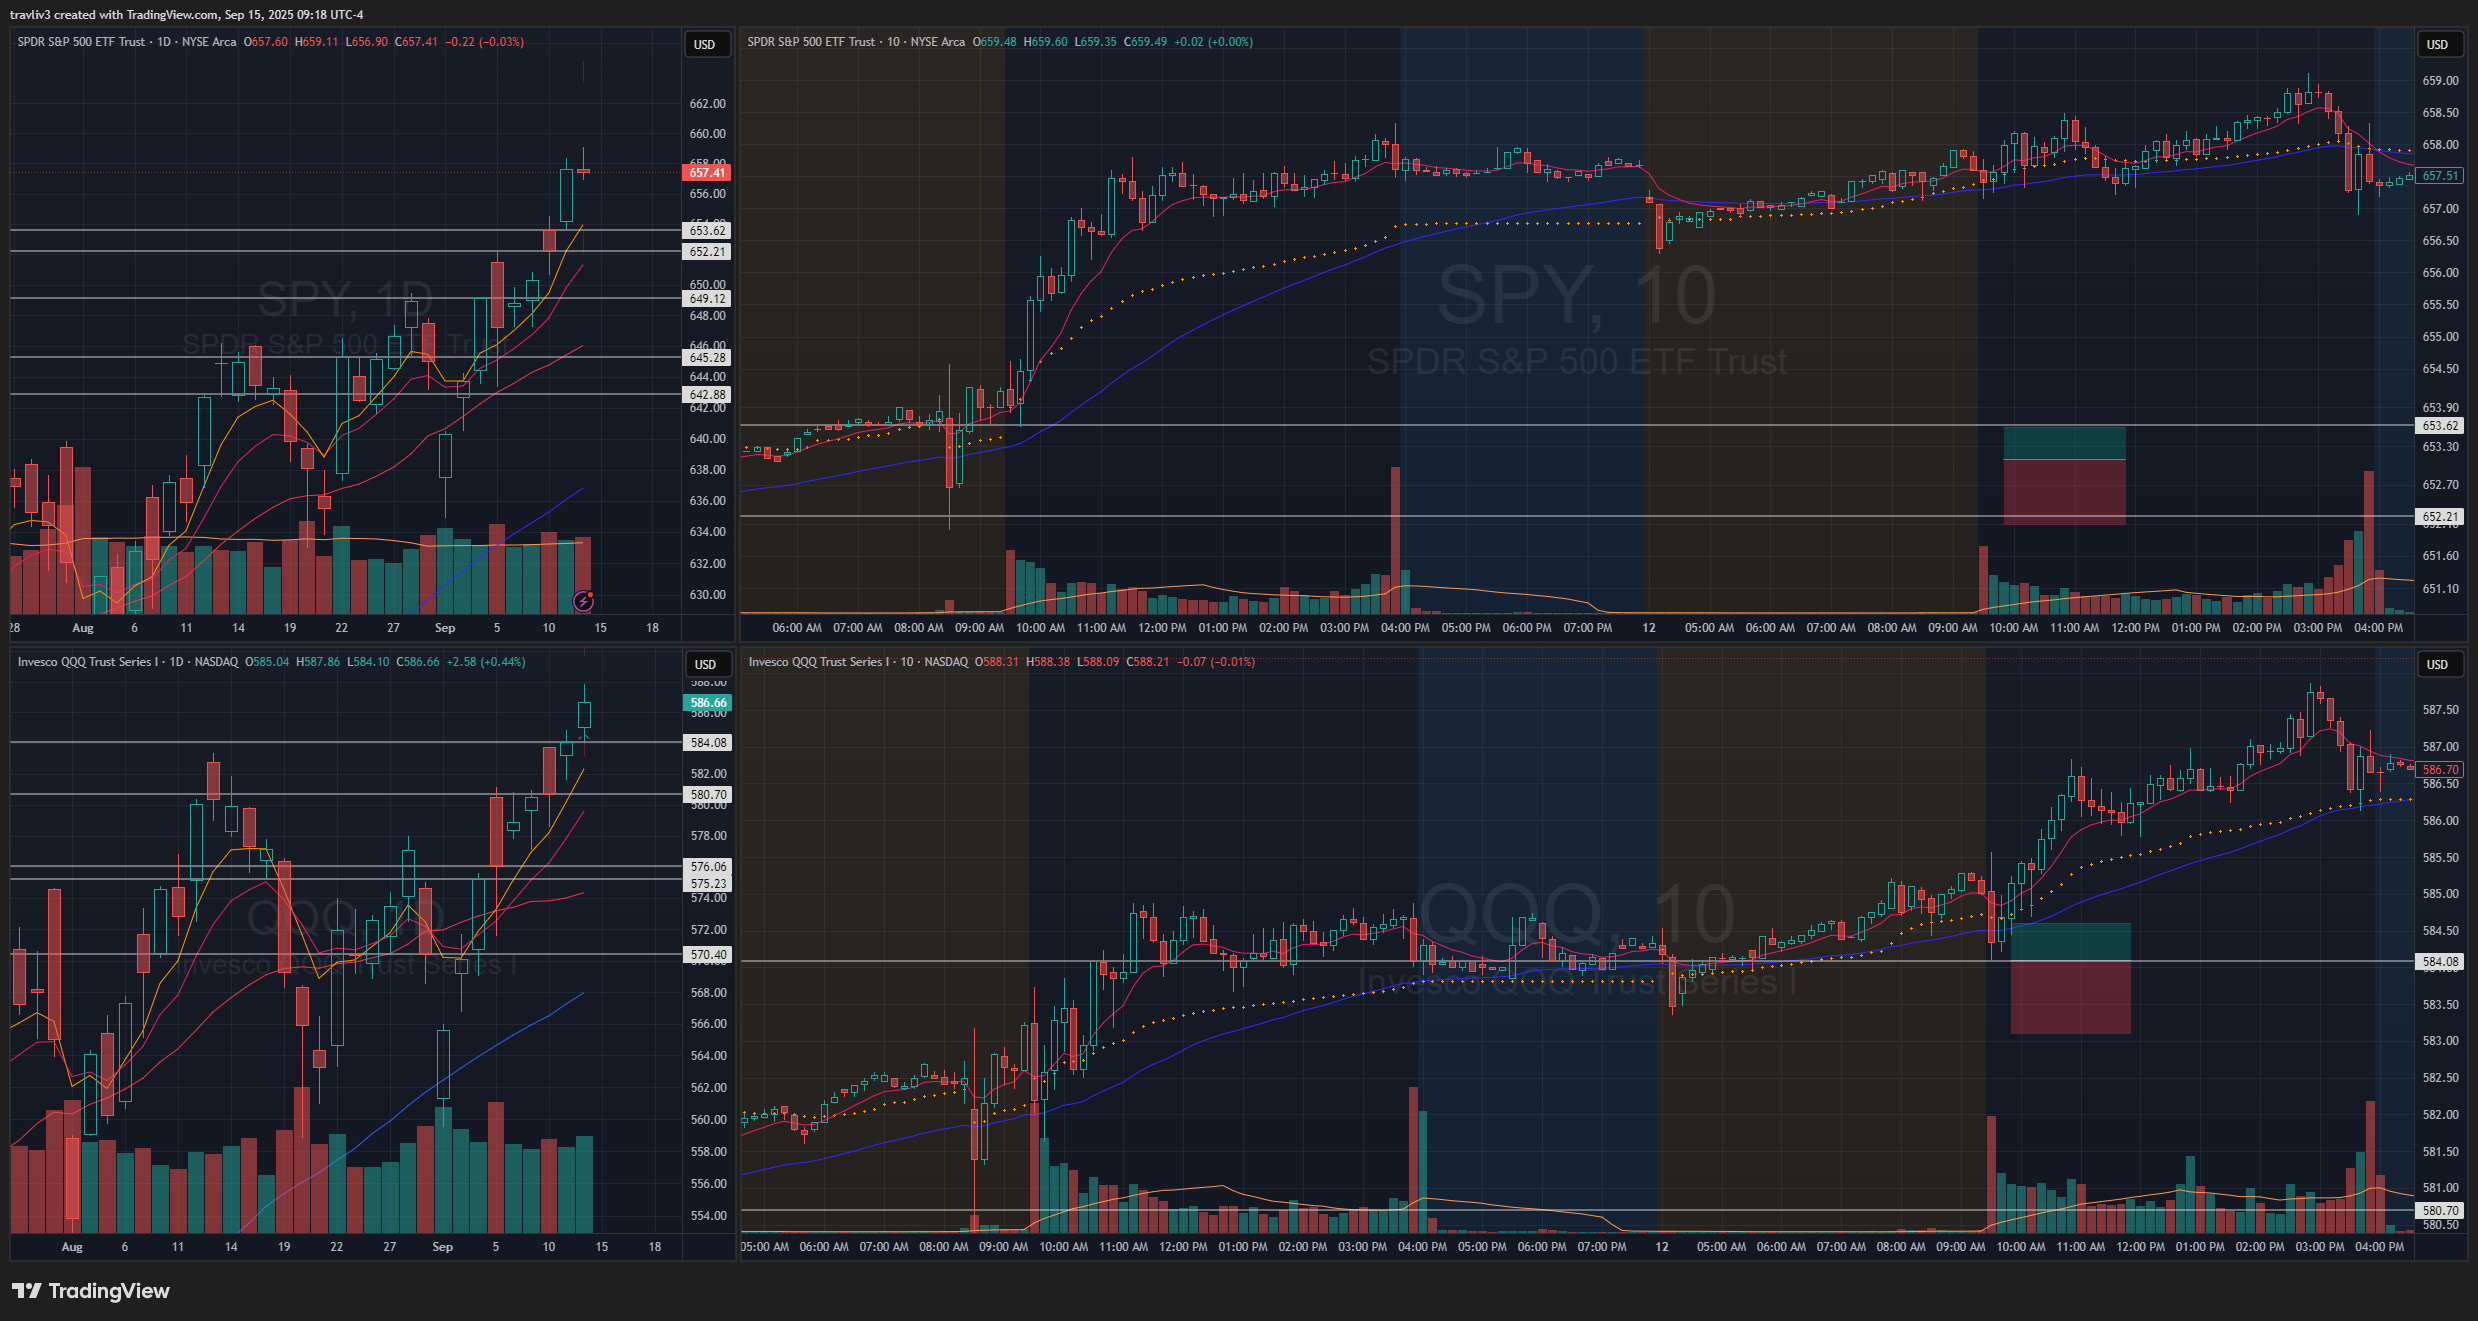The width and height of the screenshot is (2478, 1321).
Task: Select the 652.21 level label on SPY 10-minute chart
Action: 2440,517
